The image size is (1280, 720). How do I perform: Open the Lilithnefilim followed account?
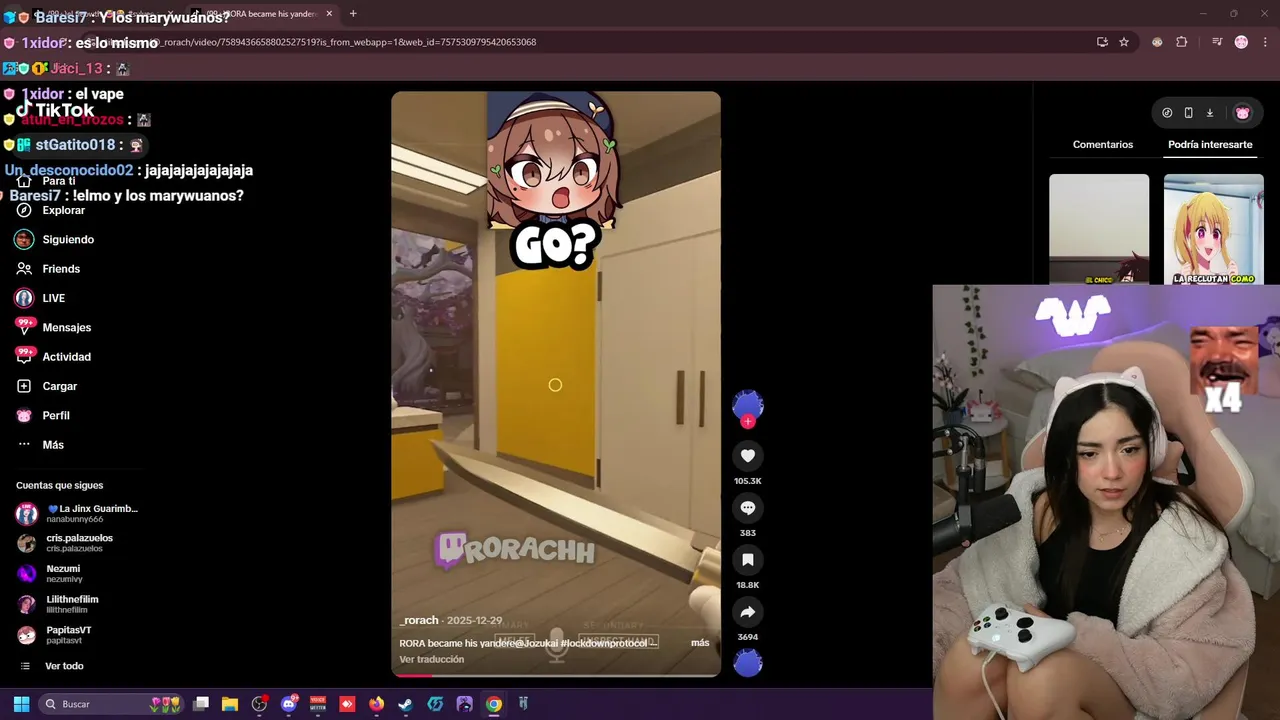(58, 604)
